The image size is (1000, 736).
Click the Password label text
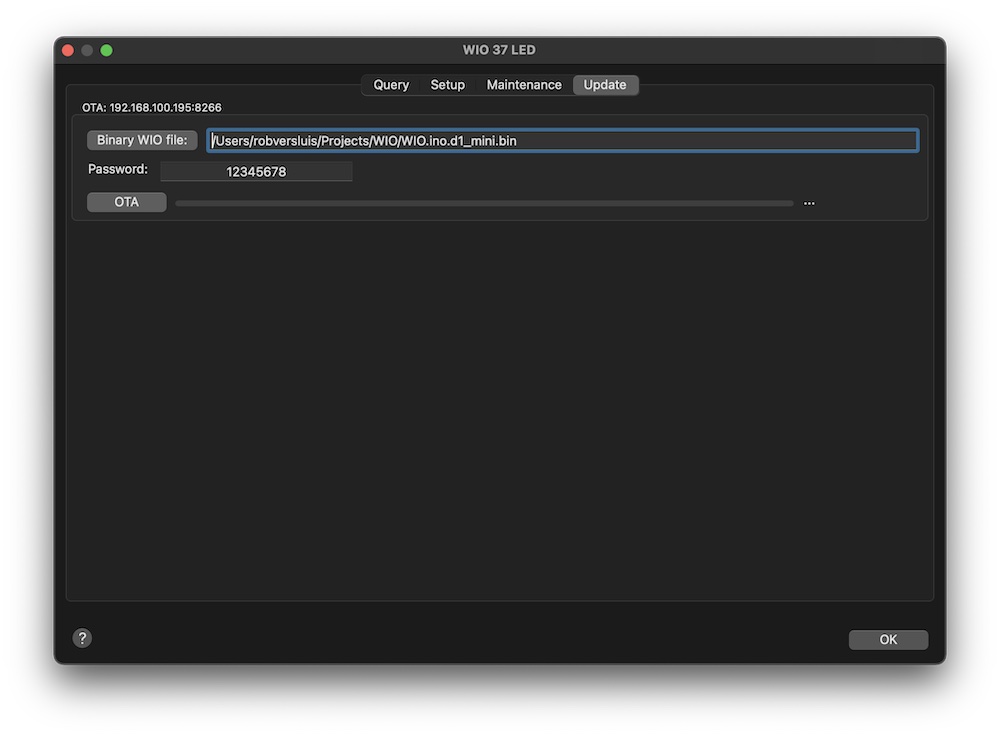[118, 170]
